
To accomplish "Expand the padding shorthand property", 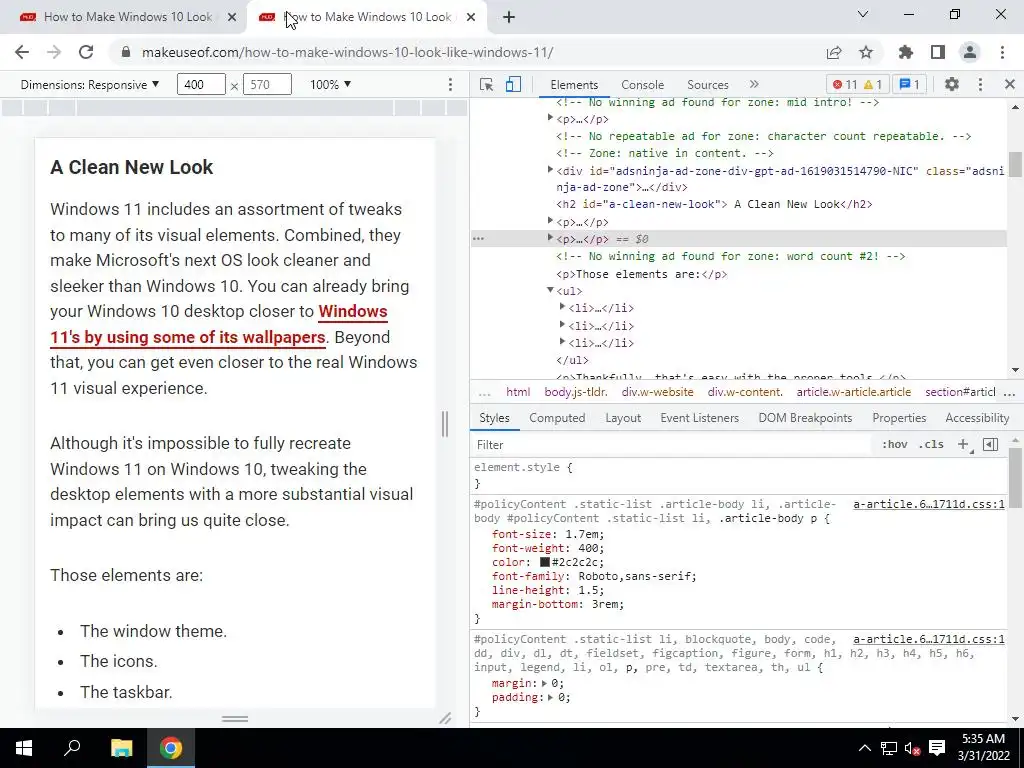I will [551, 697].
